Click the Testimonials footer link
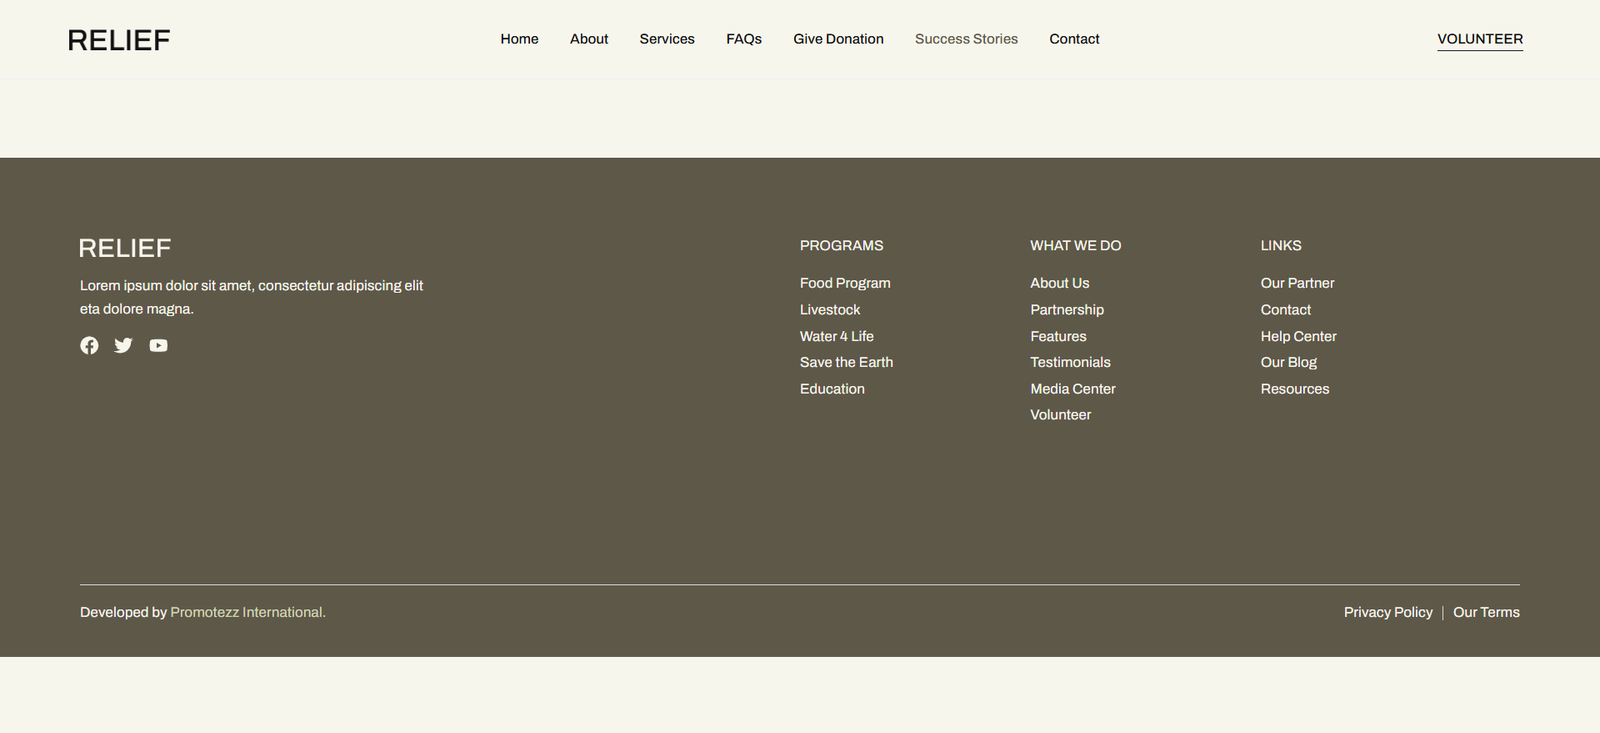 click(1070, 362)
